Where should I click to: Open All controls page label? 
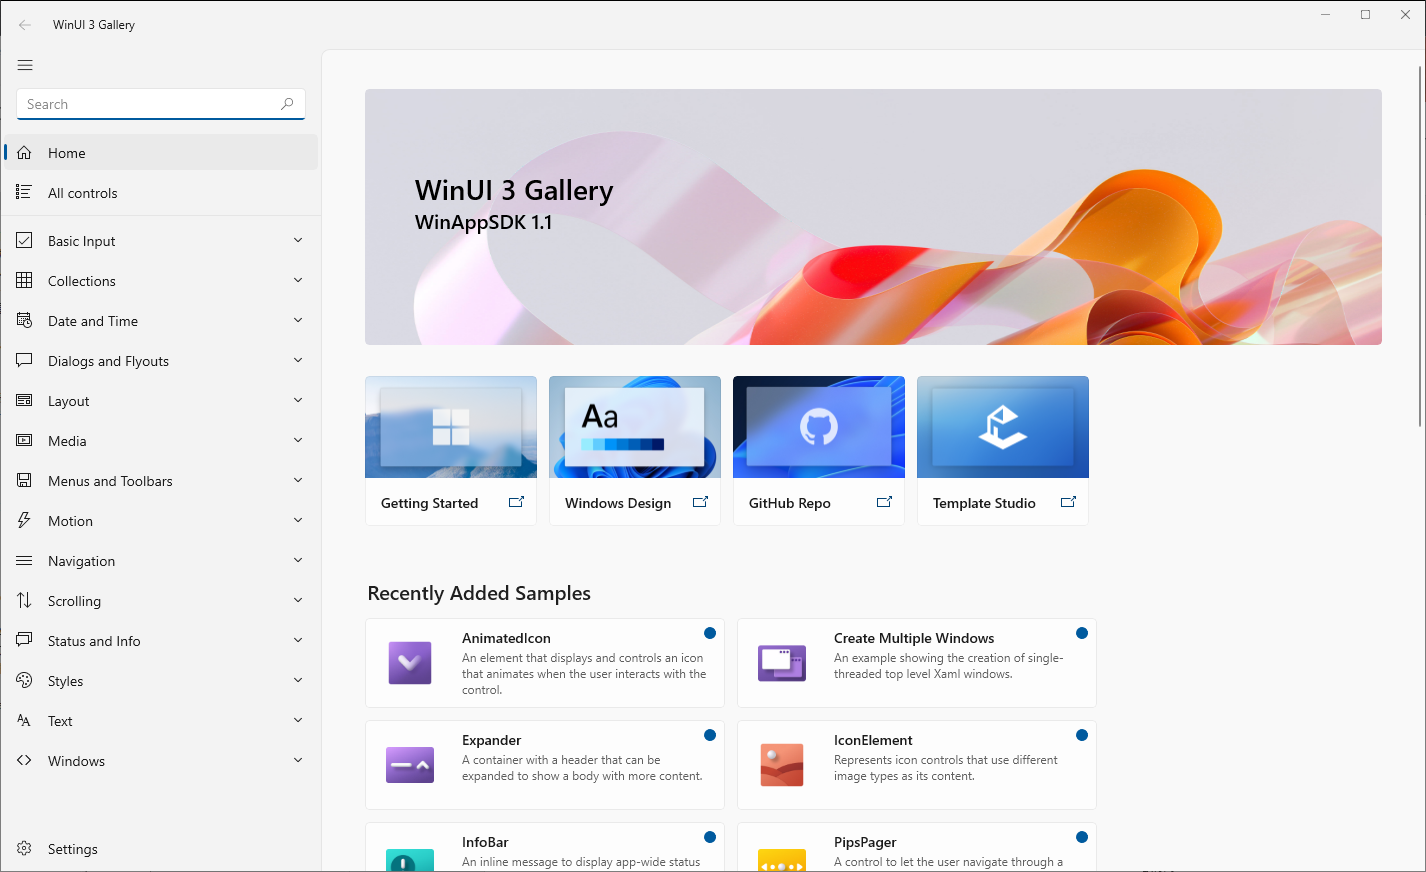point(83,193)
